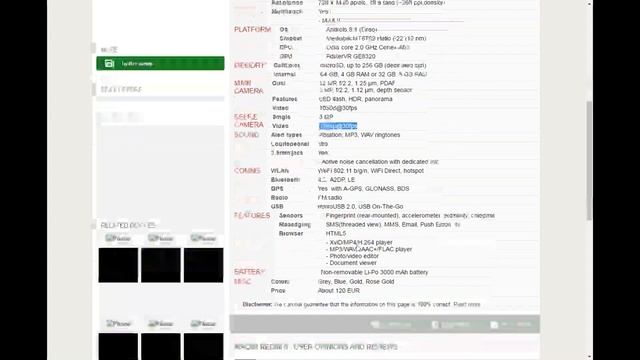The width and height of the screenshot is (640, 360).
Task: Click the Radio spec label
Action: click(279, 198)
